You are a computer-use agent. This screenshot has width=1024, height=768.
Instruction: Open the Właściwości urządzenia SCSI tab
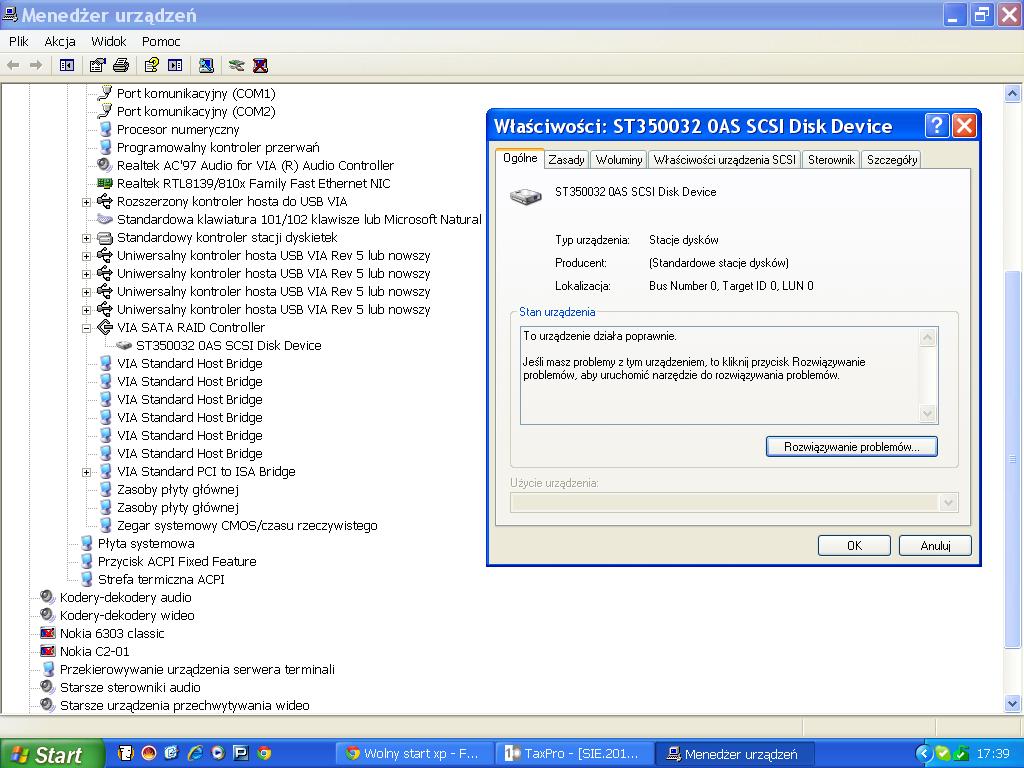725,159
